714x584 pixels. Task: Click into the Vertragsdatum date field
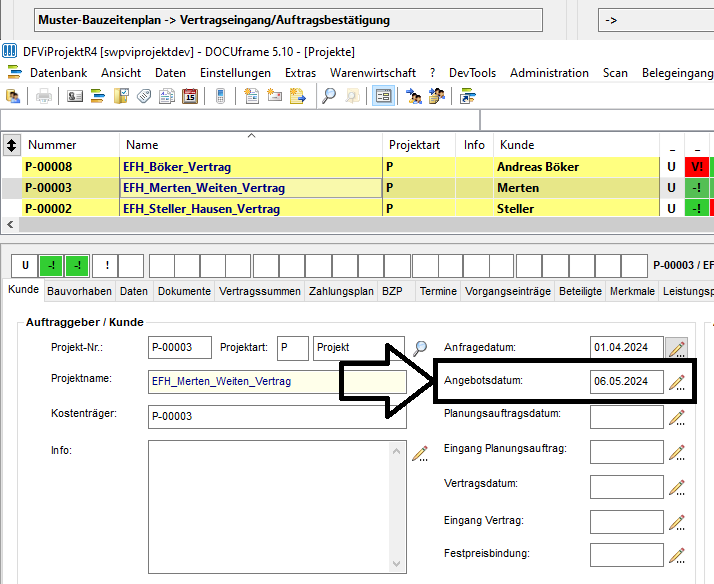click(627, 487)
